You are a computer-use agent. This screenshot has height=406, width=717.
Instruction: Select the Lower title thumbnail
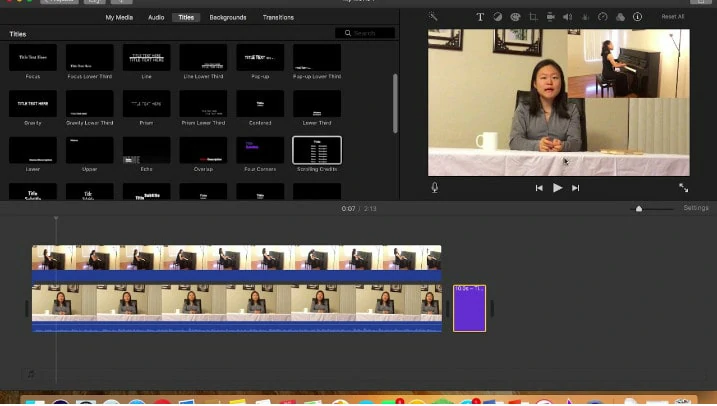click(x=33, y=150)
